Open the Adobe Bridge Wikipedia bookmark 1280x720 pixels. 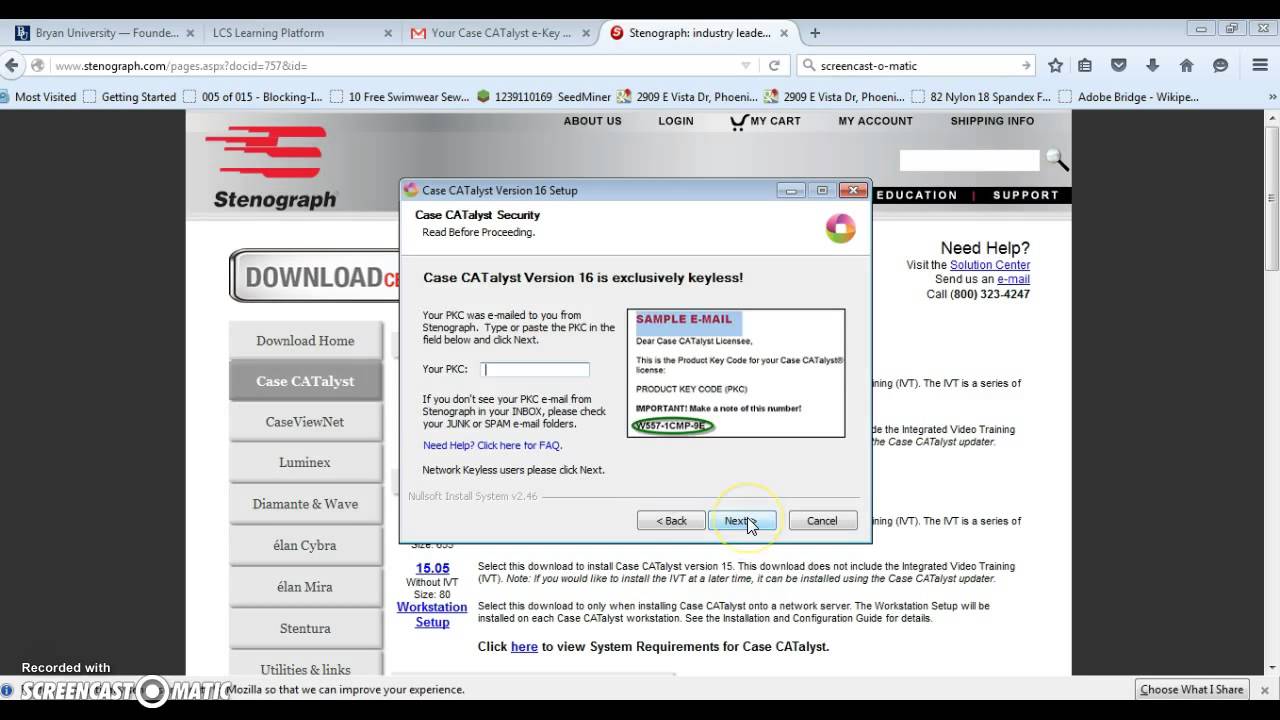click(1129, 97)
